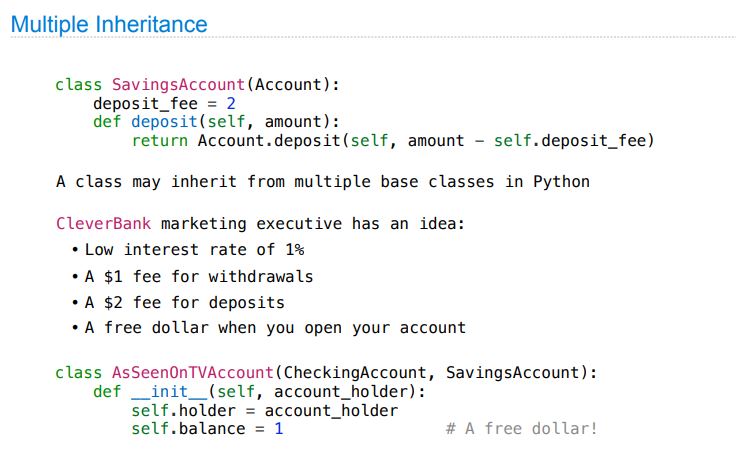Click self.deposit_fee at the line end

tap(570, 141)
